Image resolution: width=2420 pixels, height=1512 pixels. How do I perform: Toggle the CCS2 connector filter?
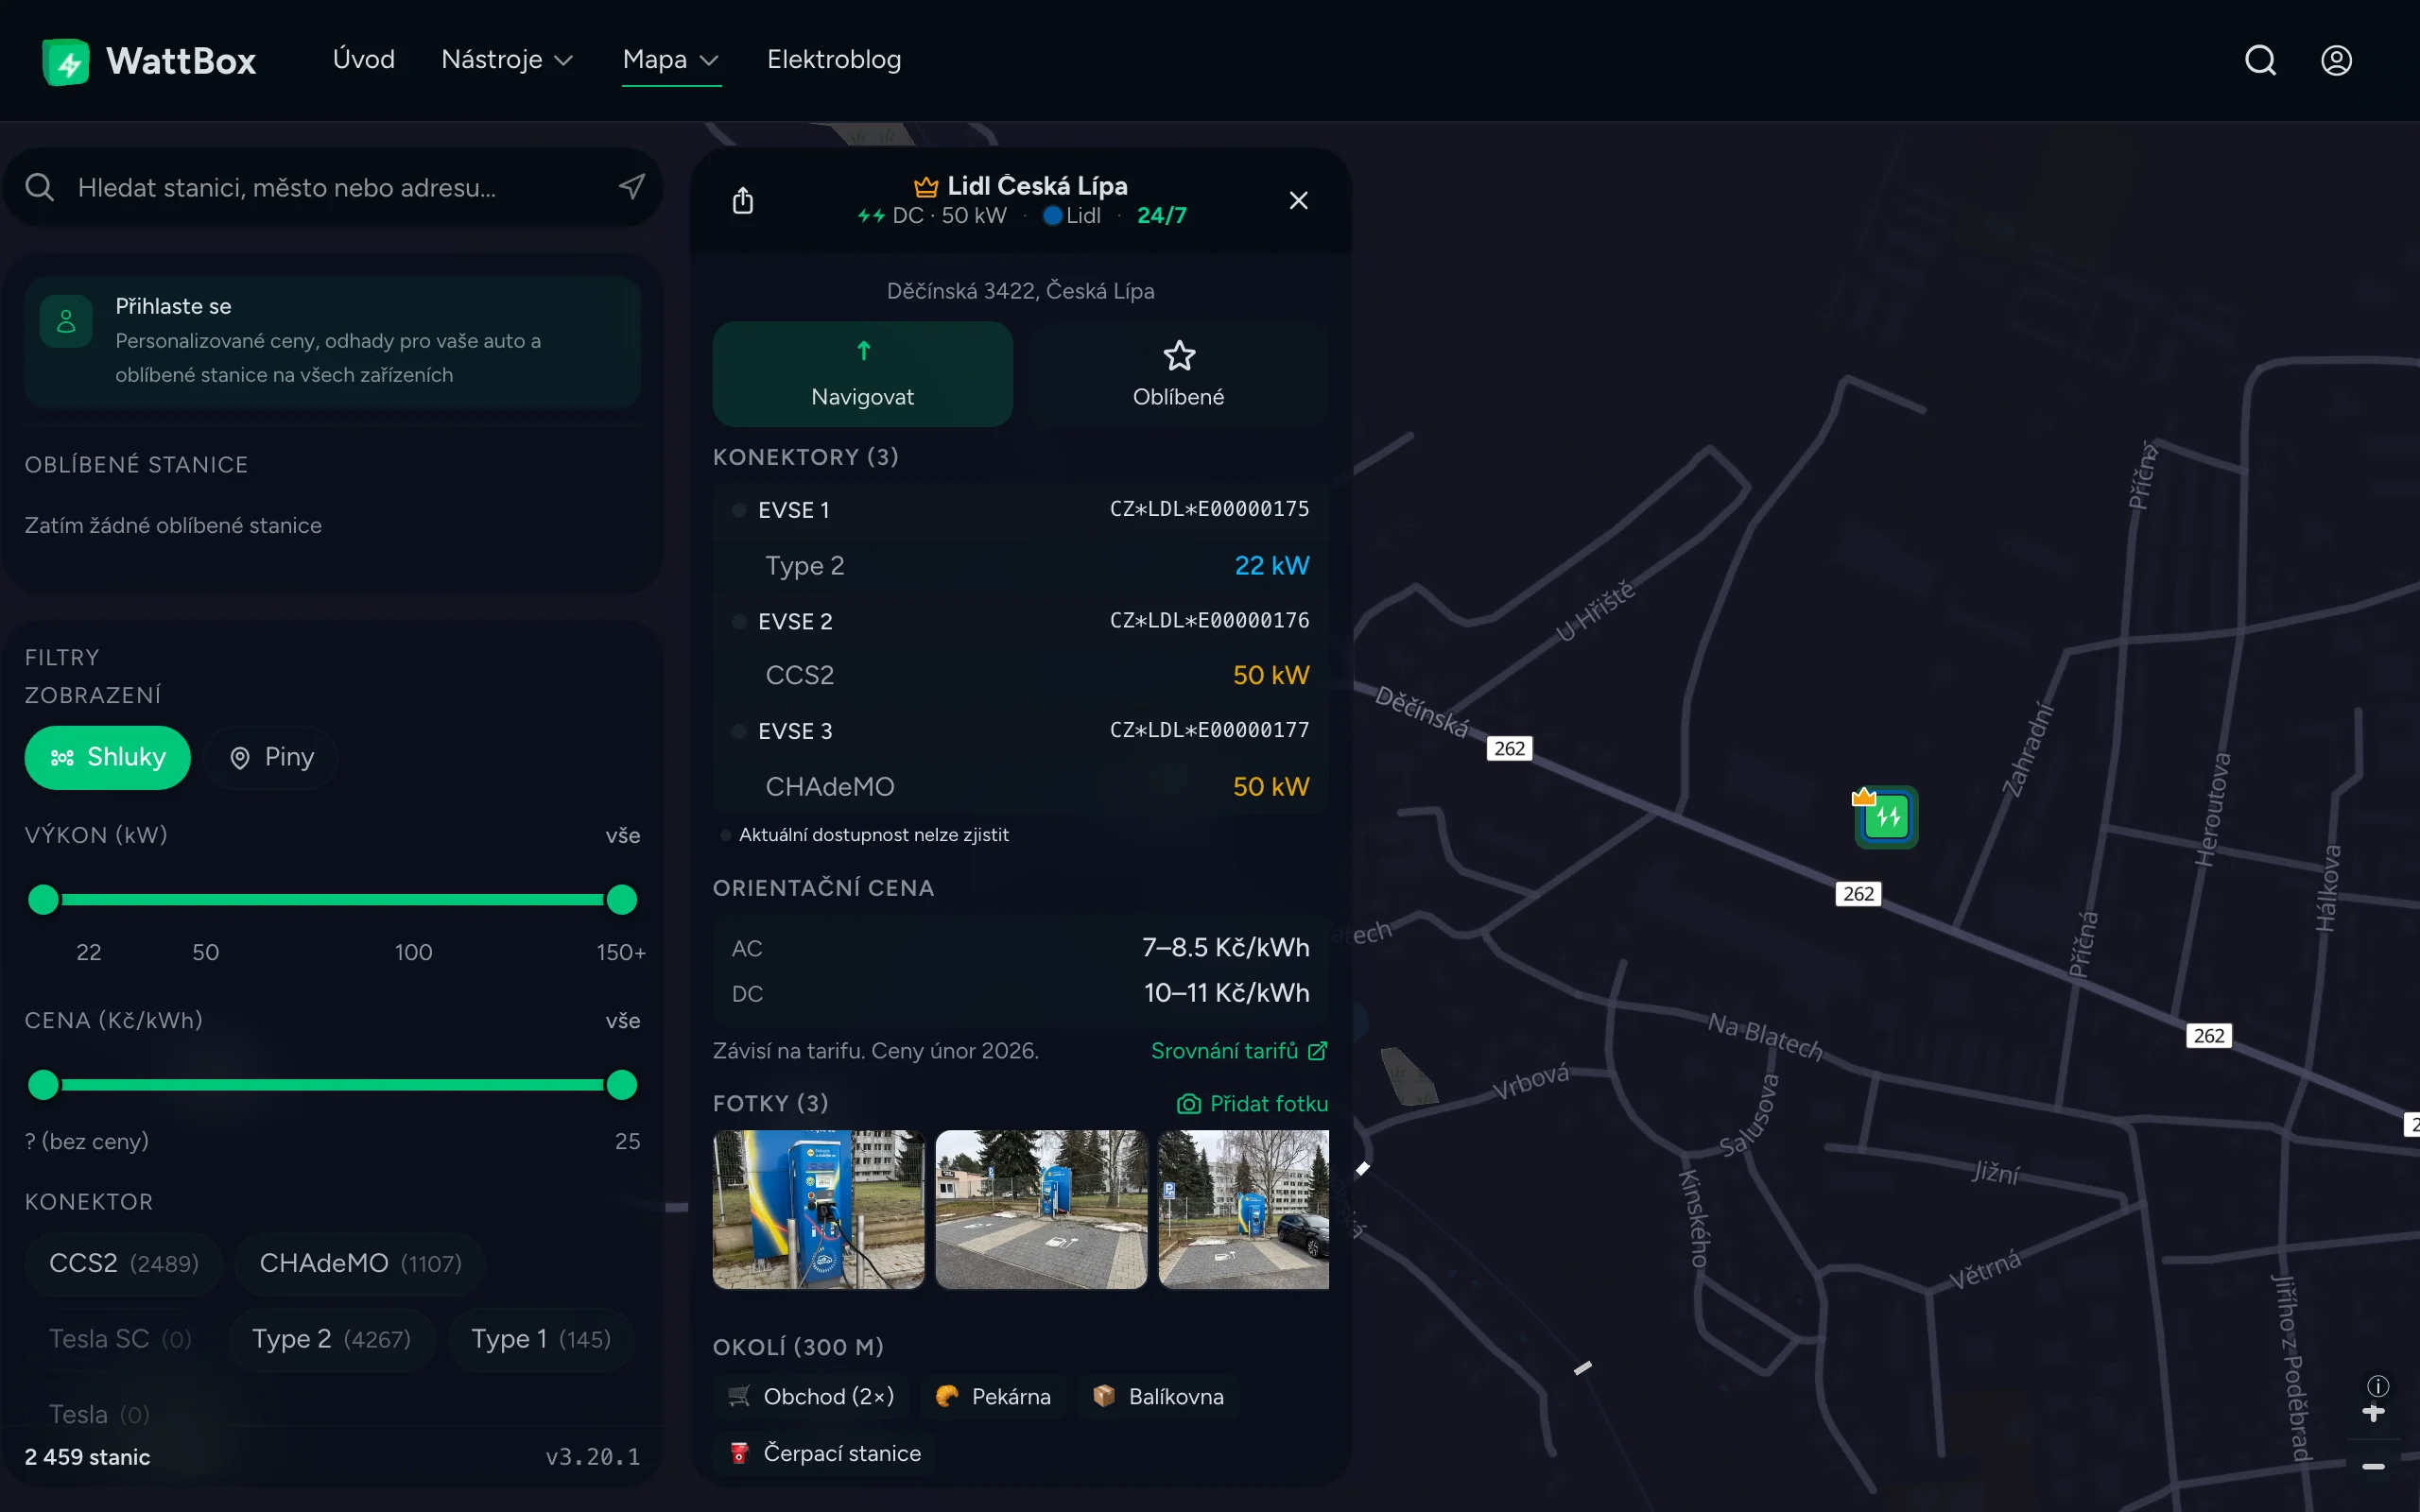click(x=123, y=1263)
